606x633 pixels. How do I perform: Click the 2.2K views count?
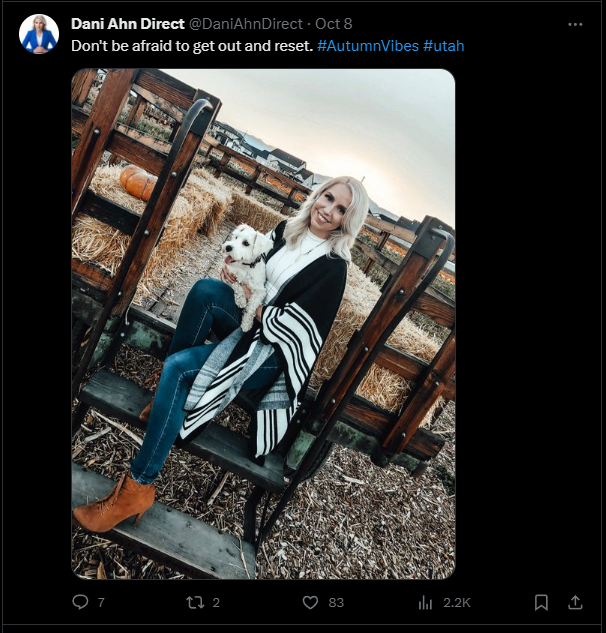pos(457,603)
